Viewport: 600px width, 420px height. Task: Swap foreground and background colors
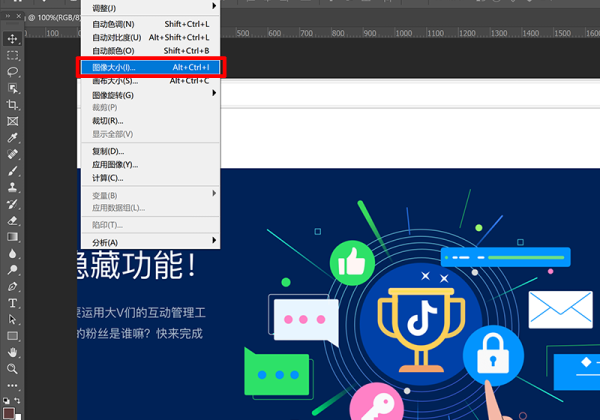18,400
